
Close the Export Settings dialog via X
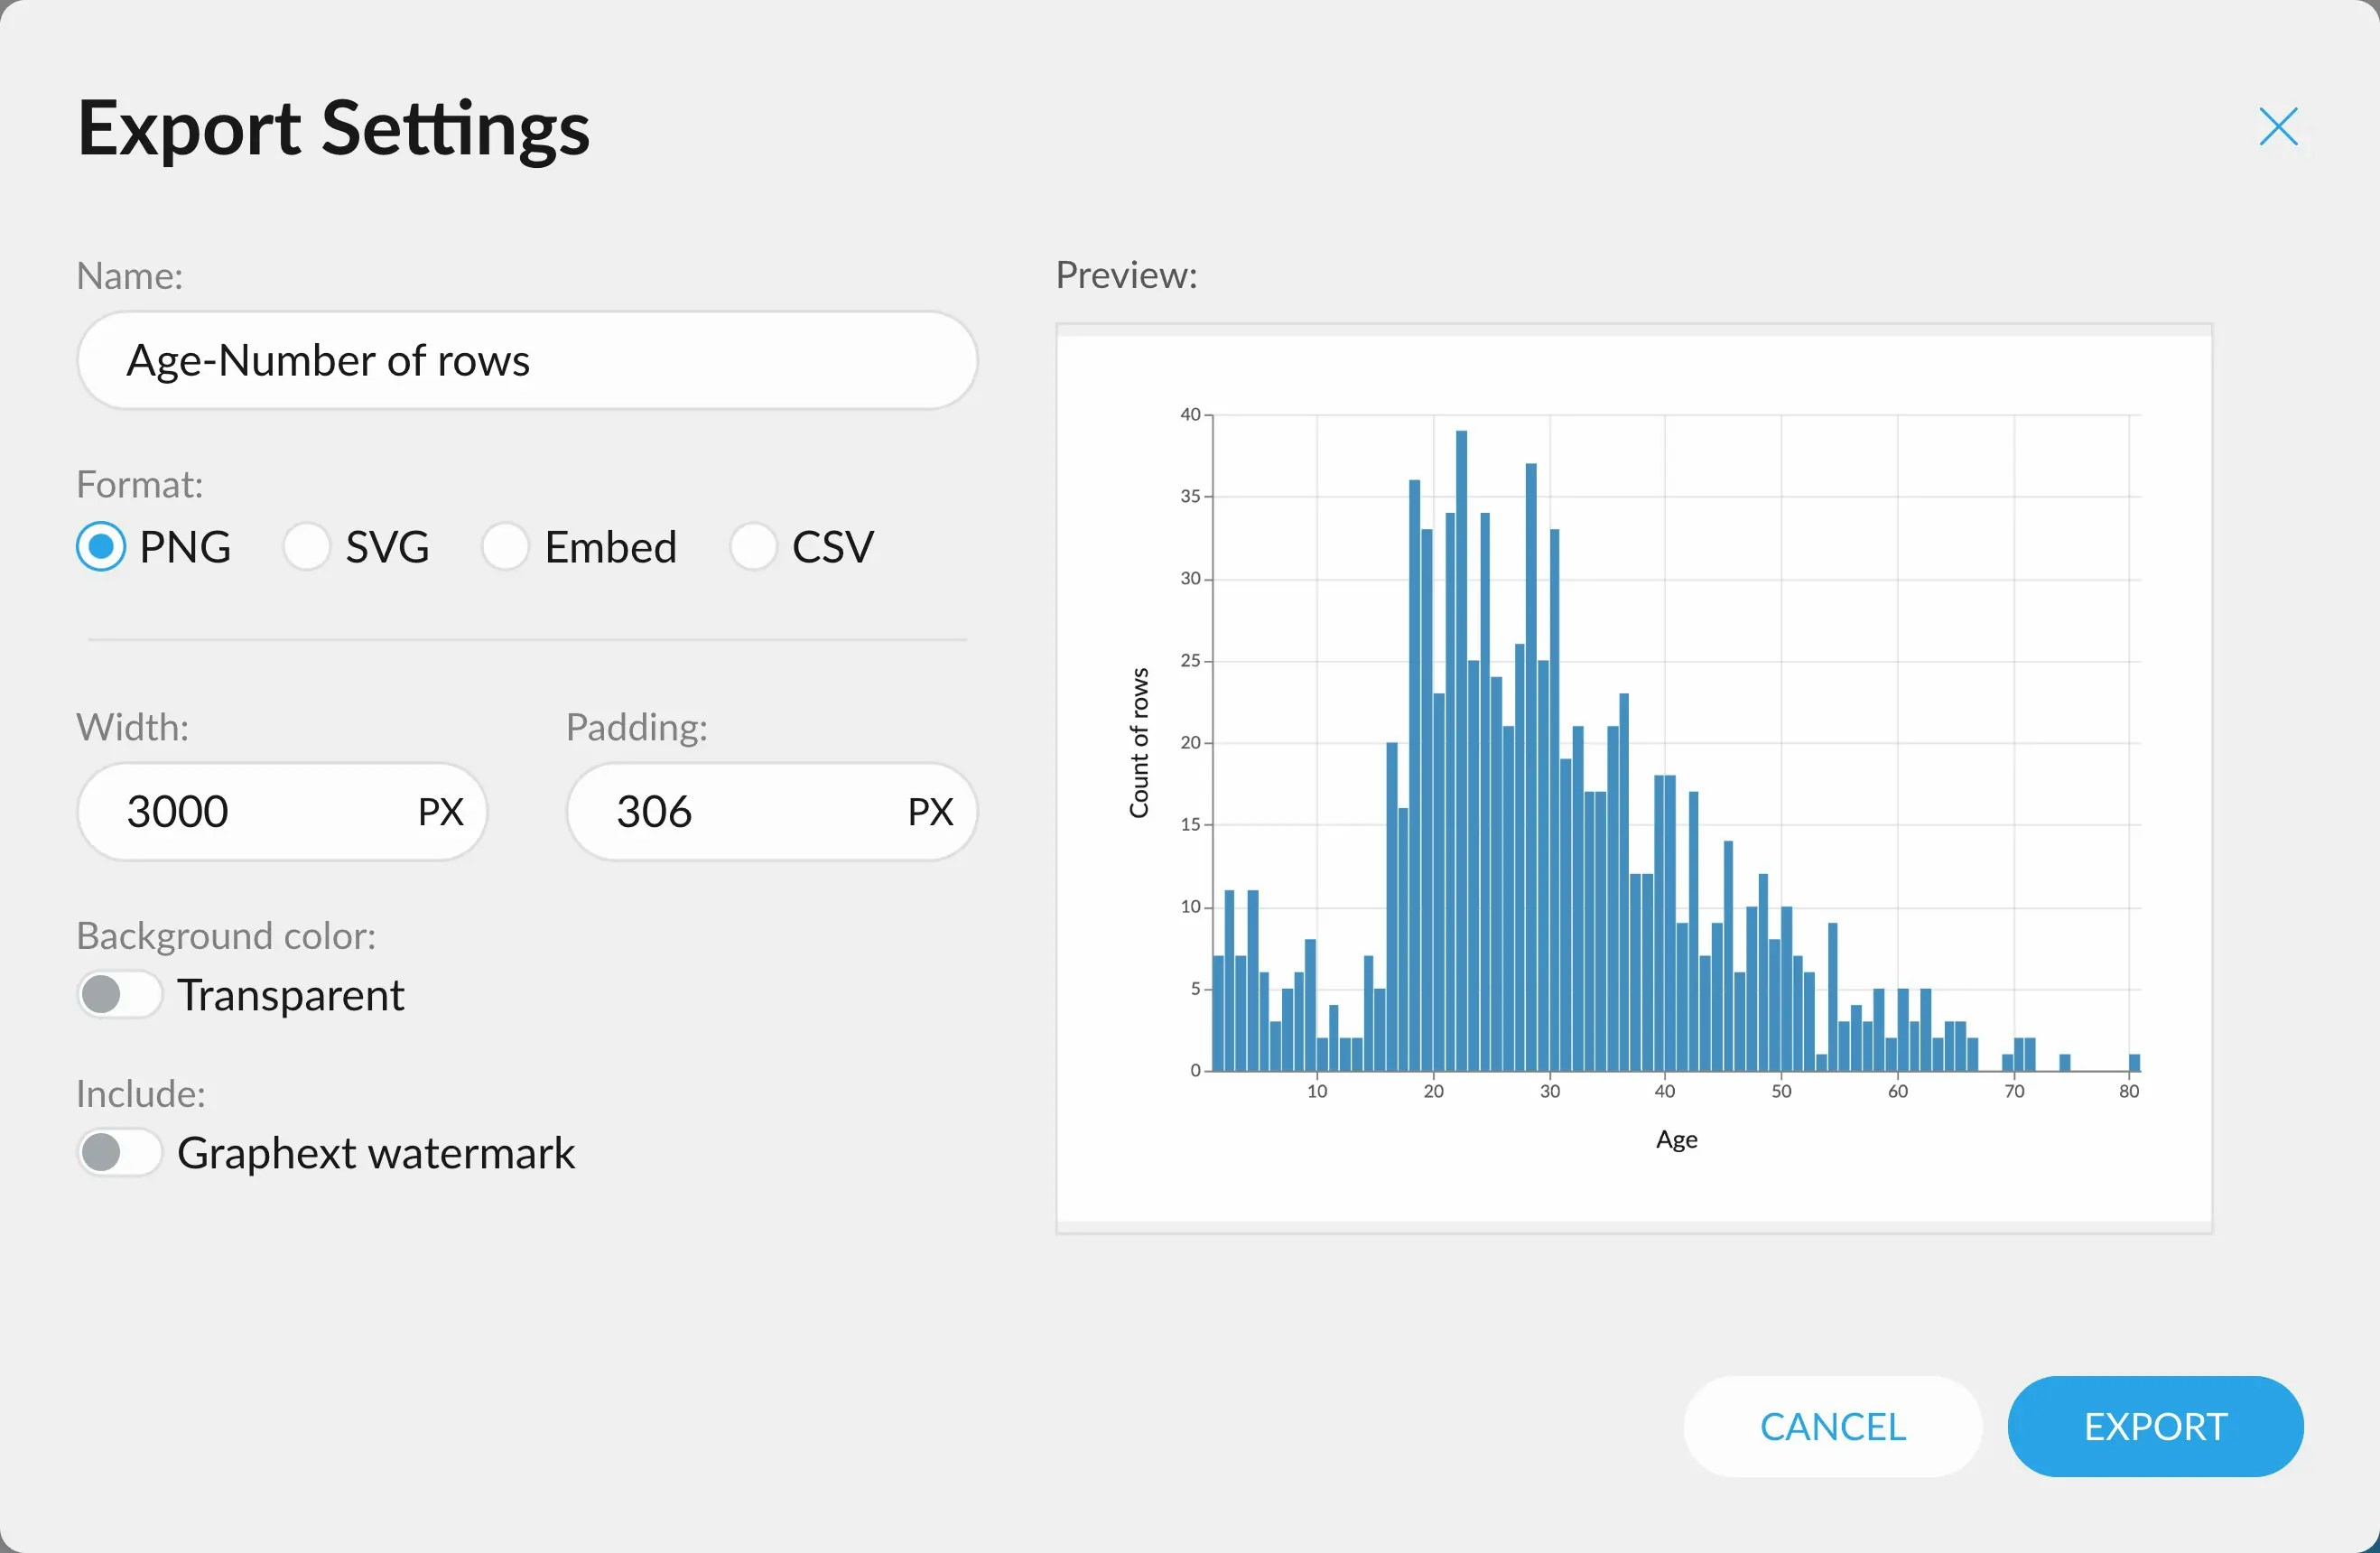2277,127
